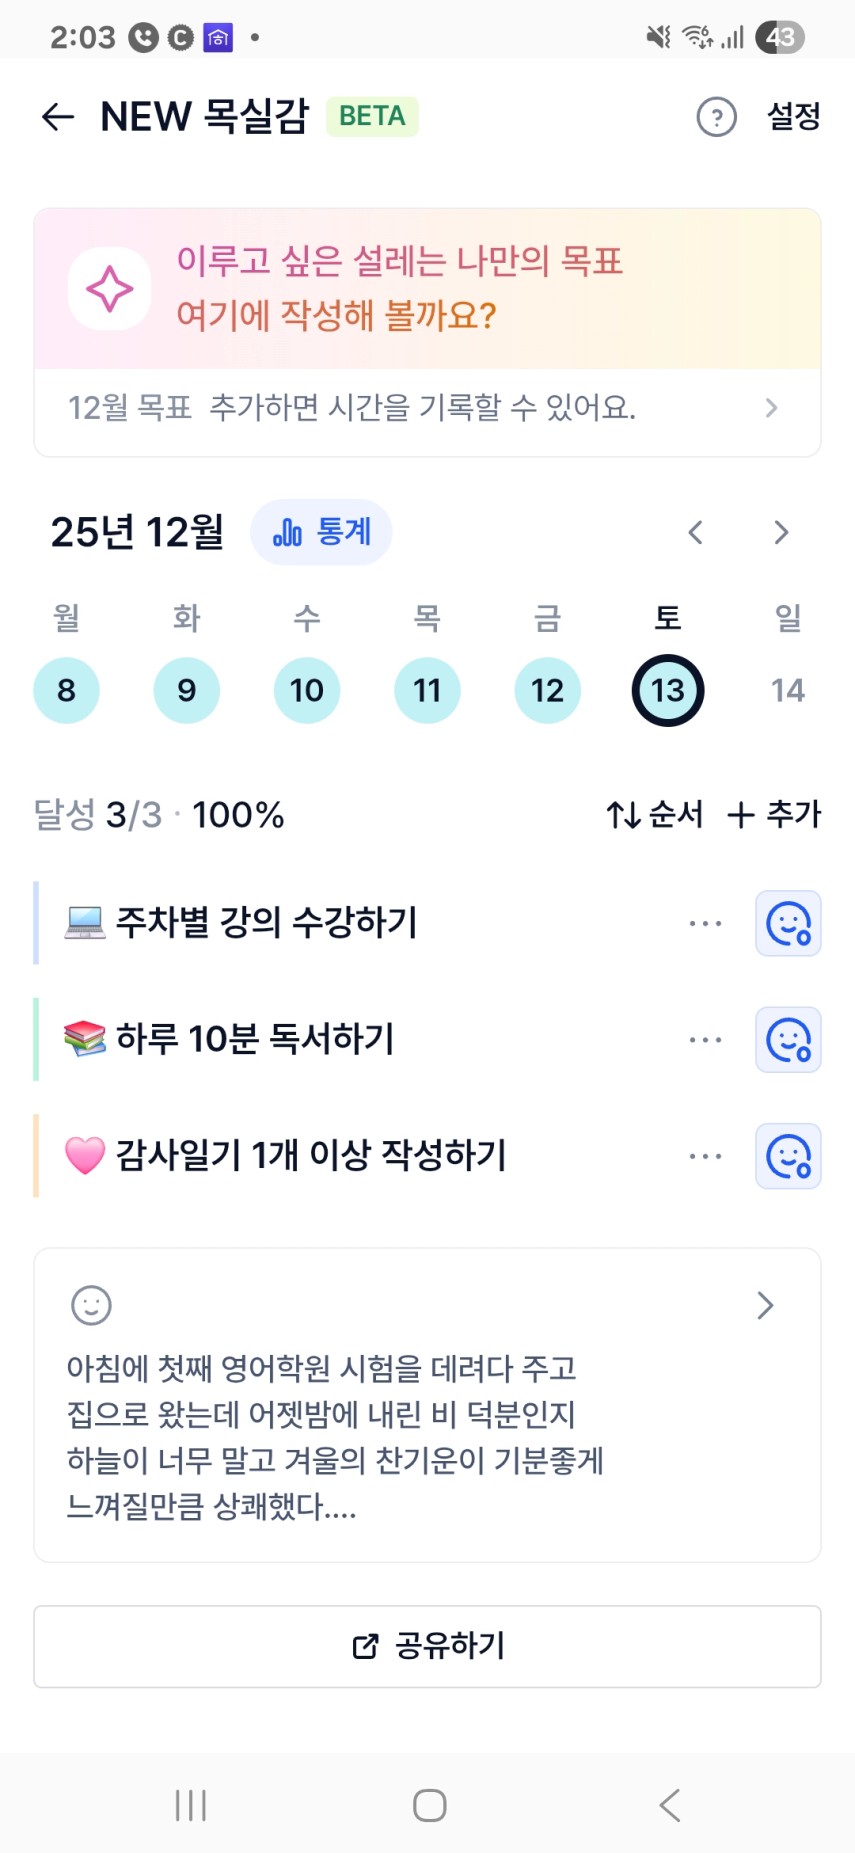Screen dimensions: 855x1853
Task: Tap 순서 to reorder goals
Action: point(655,815)
